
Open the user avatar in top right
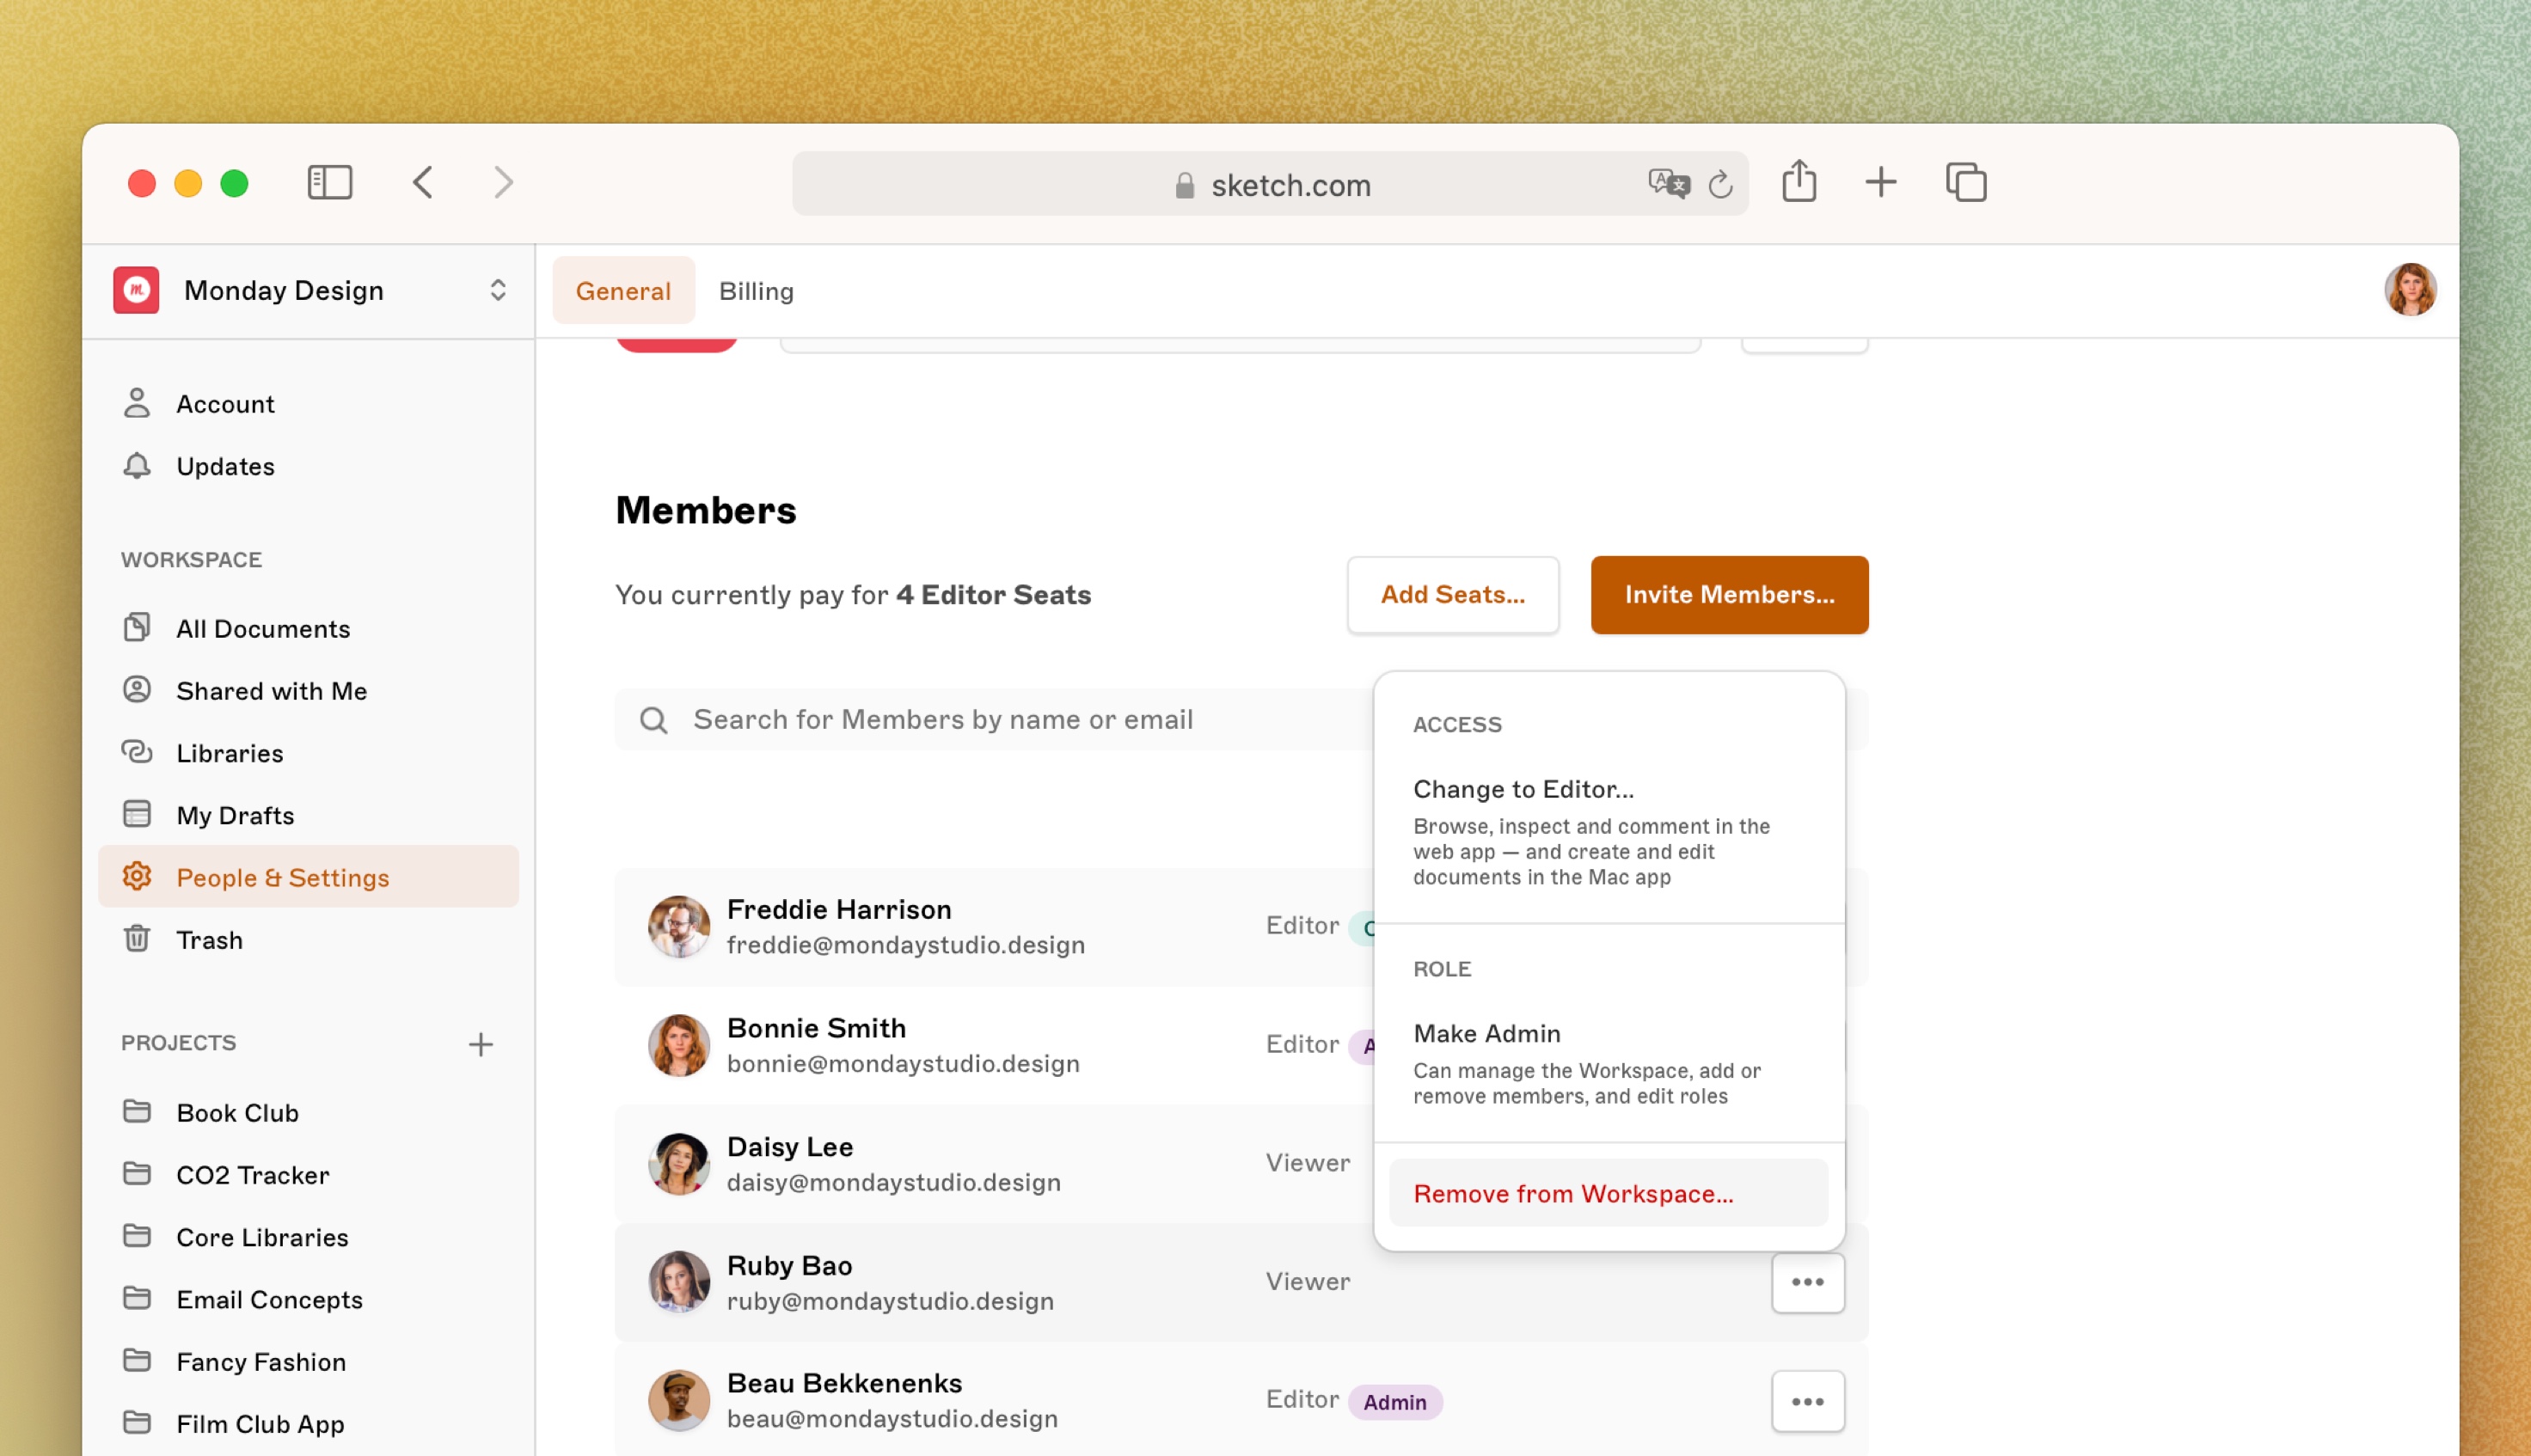(2410, 290)
